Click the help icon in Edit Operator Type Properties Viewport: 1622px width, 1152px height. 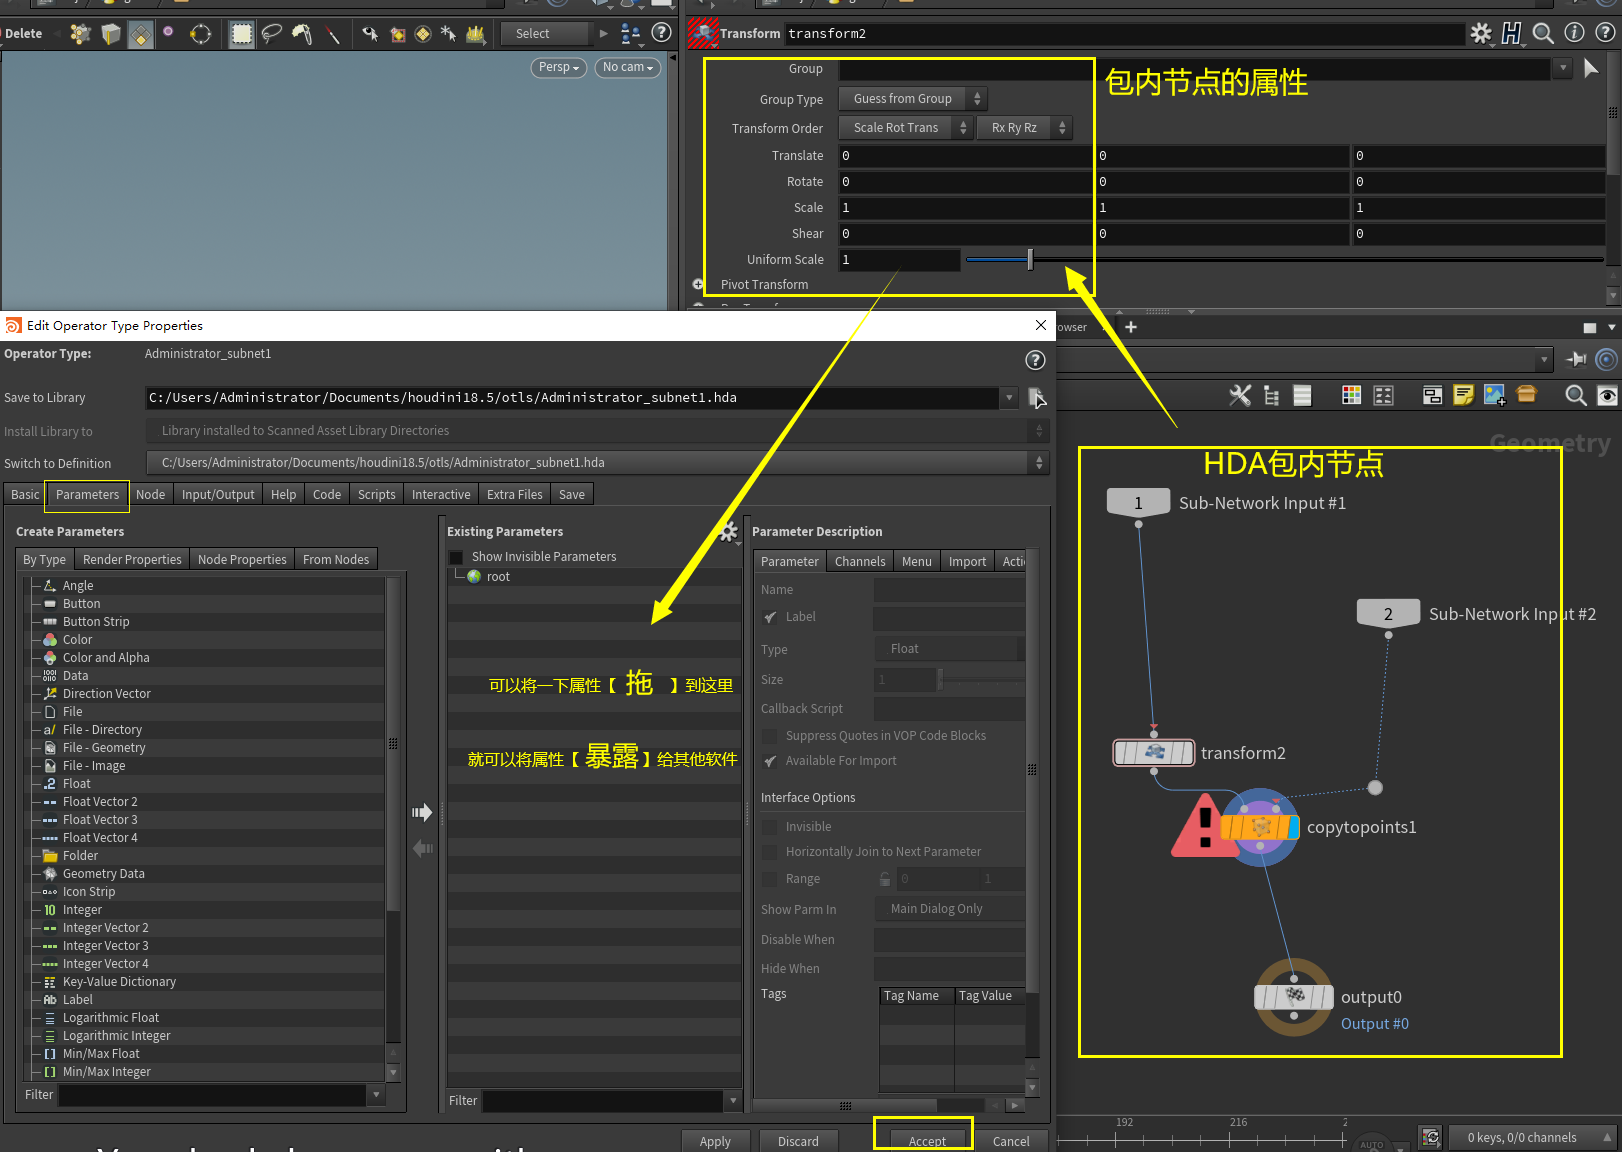pyautogui.click(x=1036, y=360)
